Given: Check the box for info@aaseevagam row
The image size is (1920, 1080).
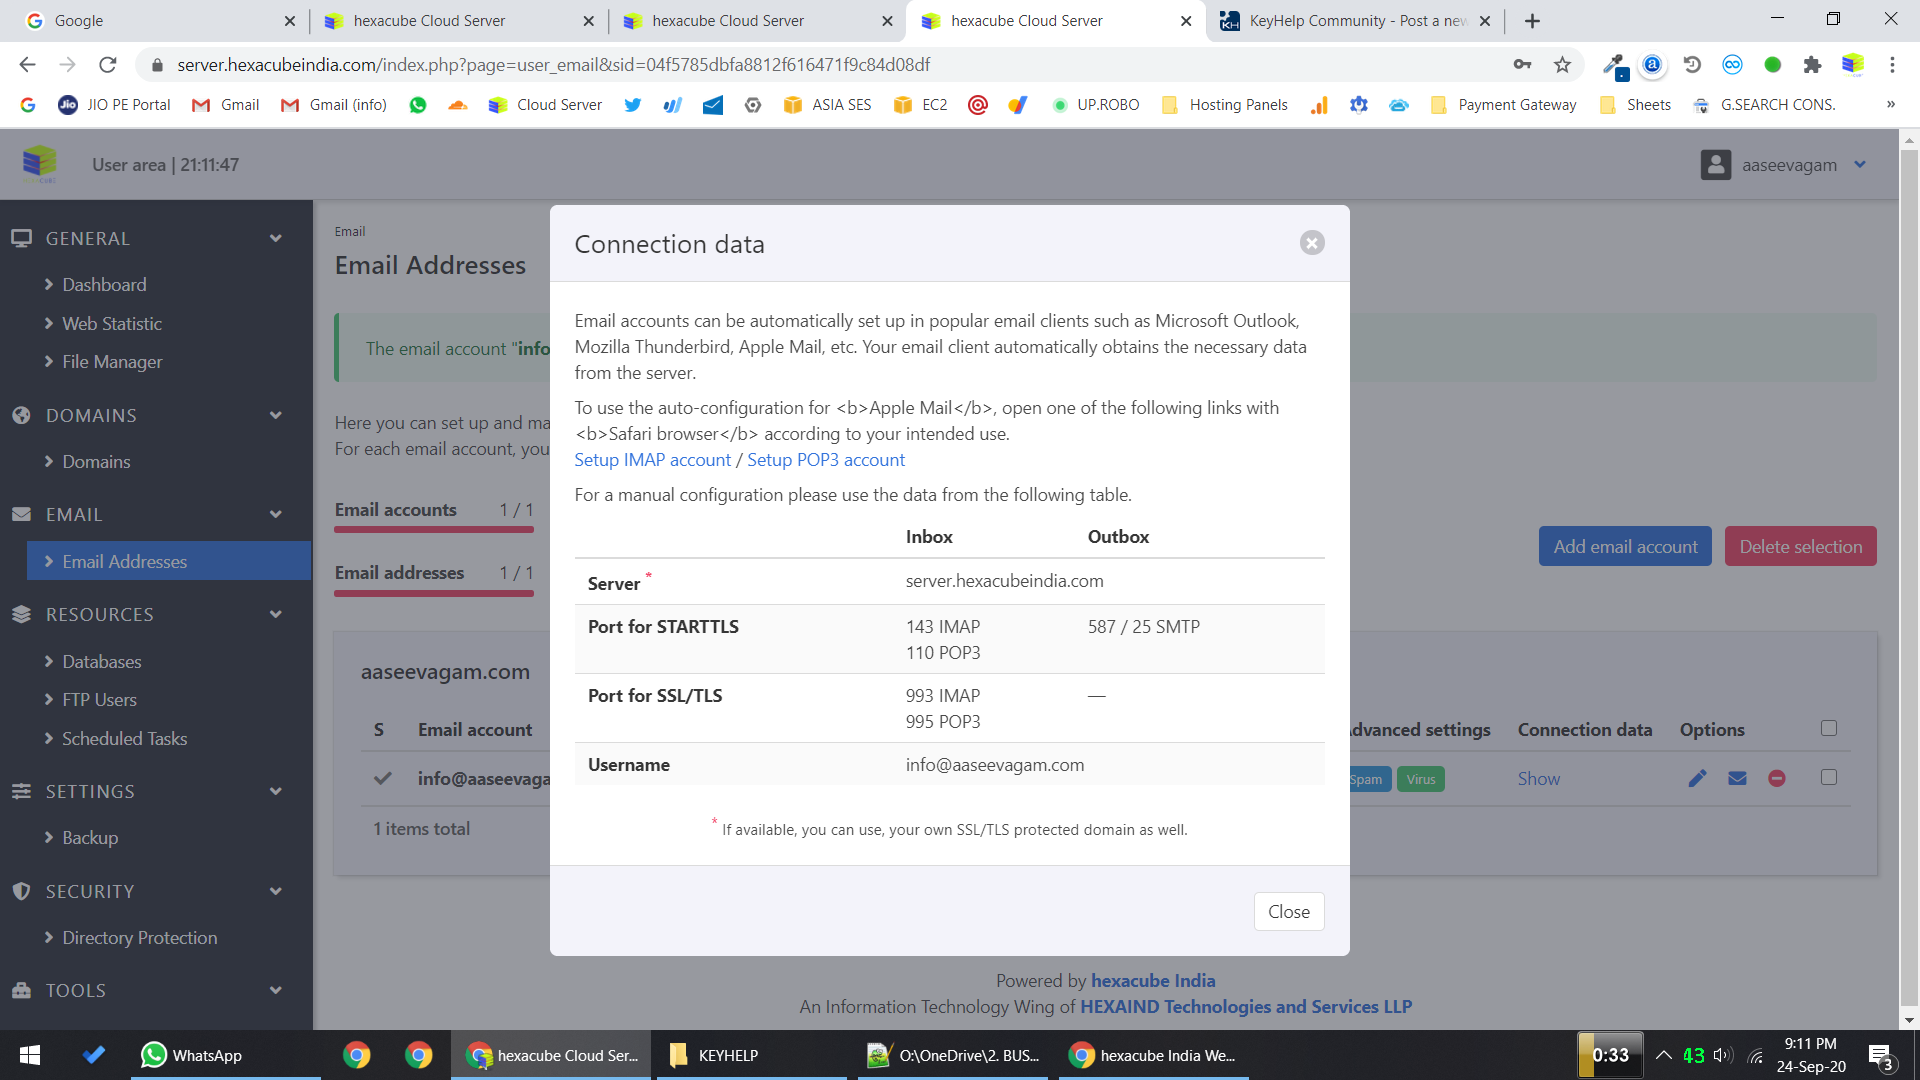Looking at the screenshot, I should point(1829,777).
